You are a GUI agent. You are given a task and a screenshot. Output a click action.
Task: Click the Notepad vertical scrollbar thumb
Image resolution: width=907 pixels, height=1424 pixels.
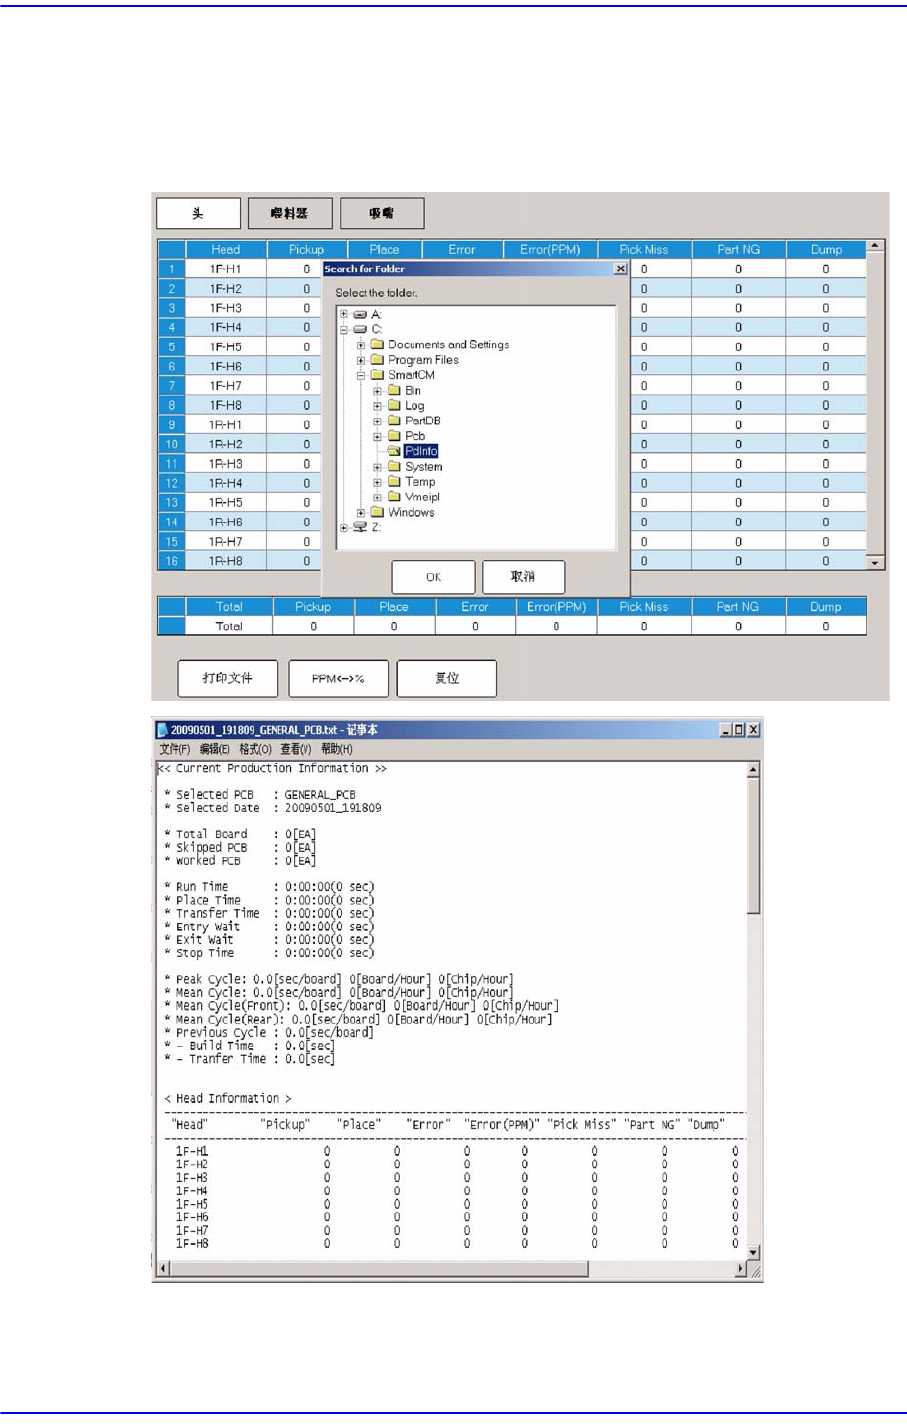click(x=754, y=845)
